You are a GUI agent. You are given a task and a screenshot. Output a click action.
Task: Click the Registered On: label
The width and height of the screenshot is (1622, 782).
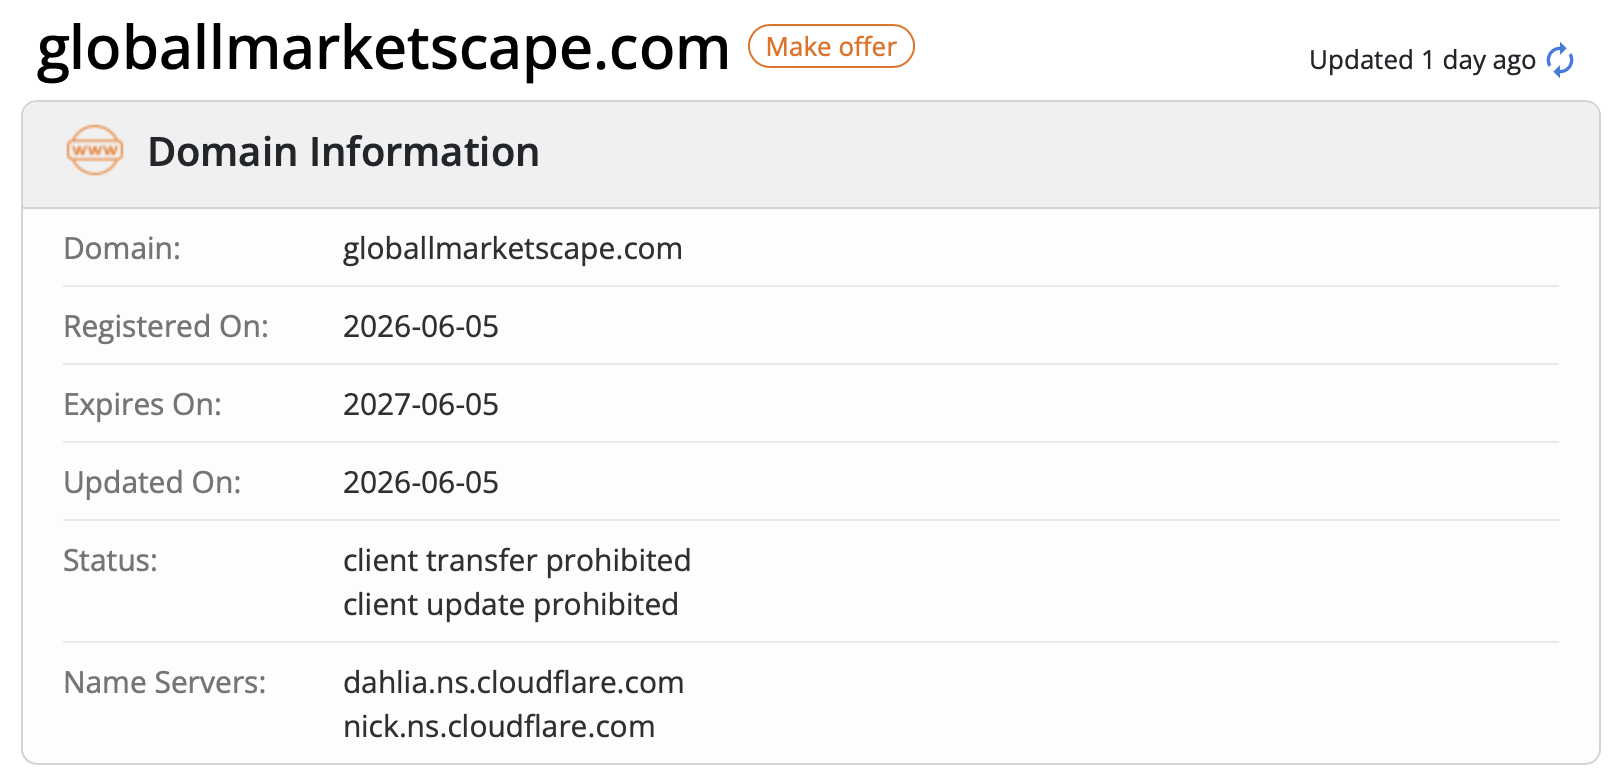point(166,327)
